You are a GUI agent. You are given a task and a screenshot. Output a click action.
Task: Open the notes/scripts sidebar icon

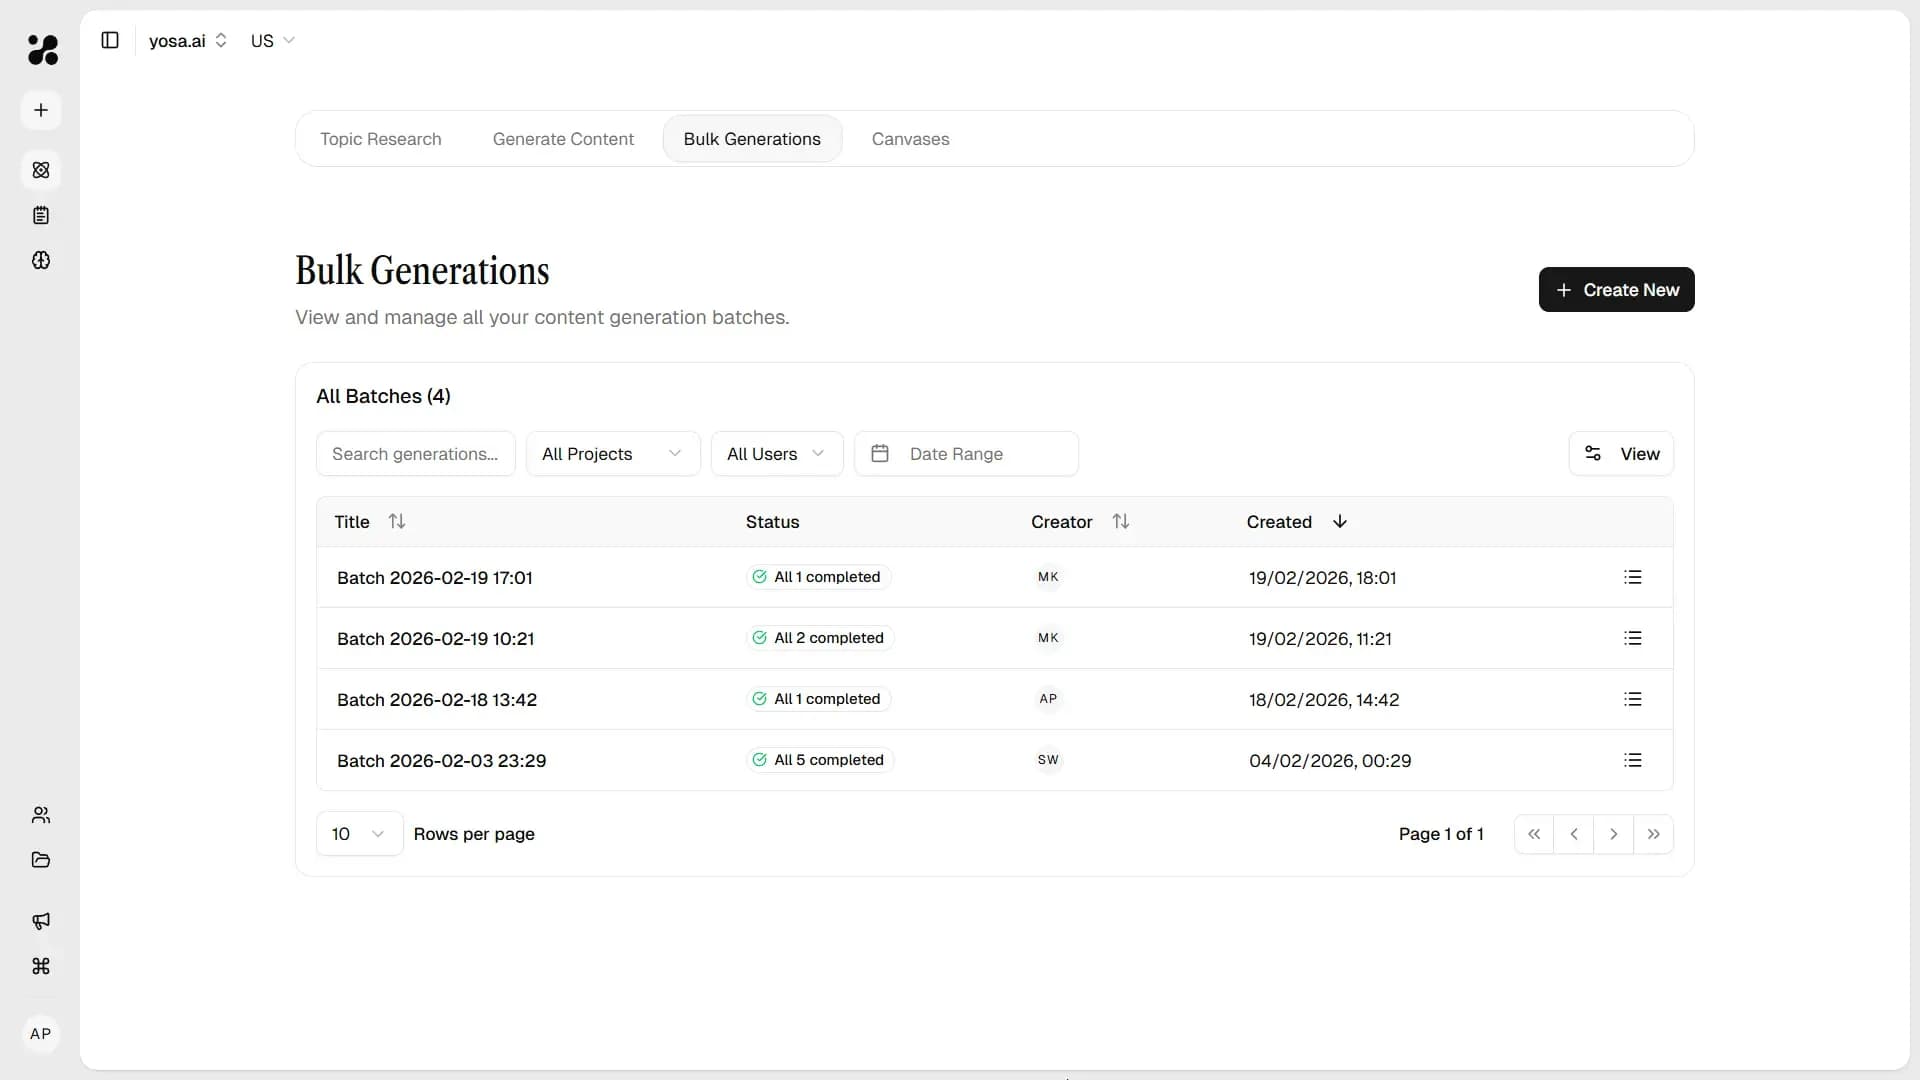[41, 215]
